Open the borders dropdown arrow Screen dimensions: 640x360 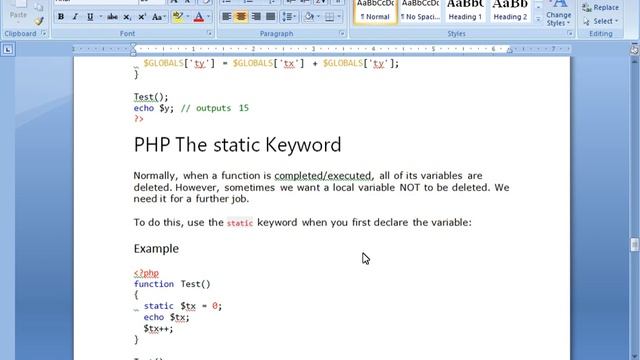[x=339, y=17]
